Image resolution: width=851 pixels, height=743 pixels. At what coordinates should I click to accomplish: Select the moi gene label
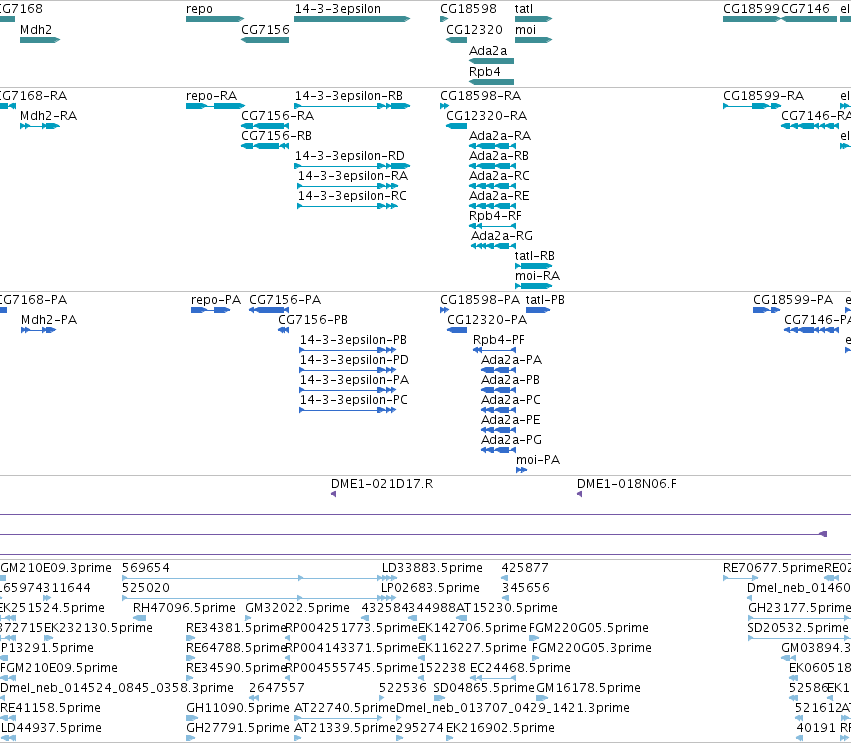[x=525, y=30]
